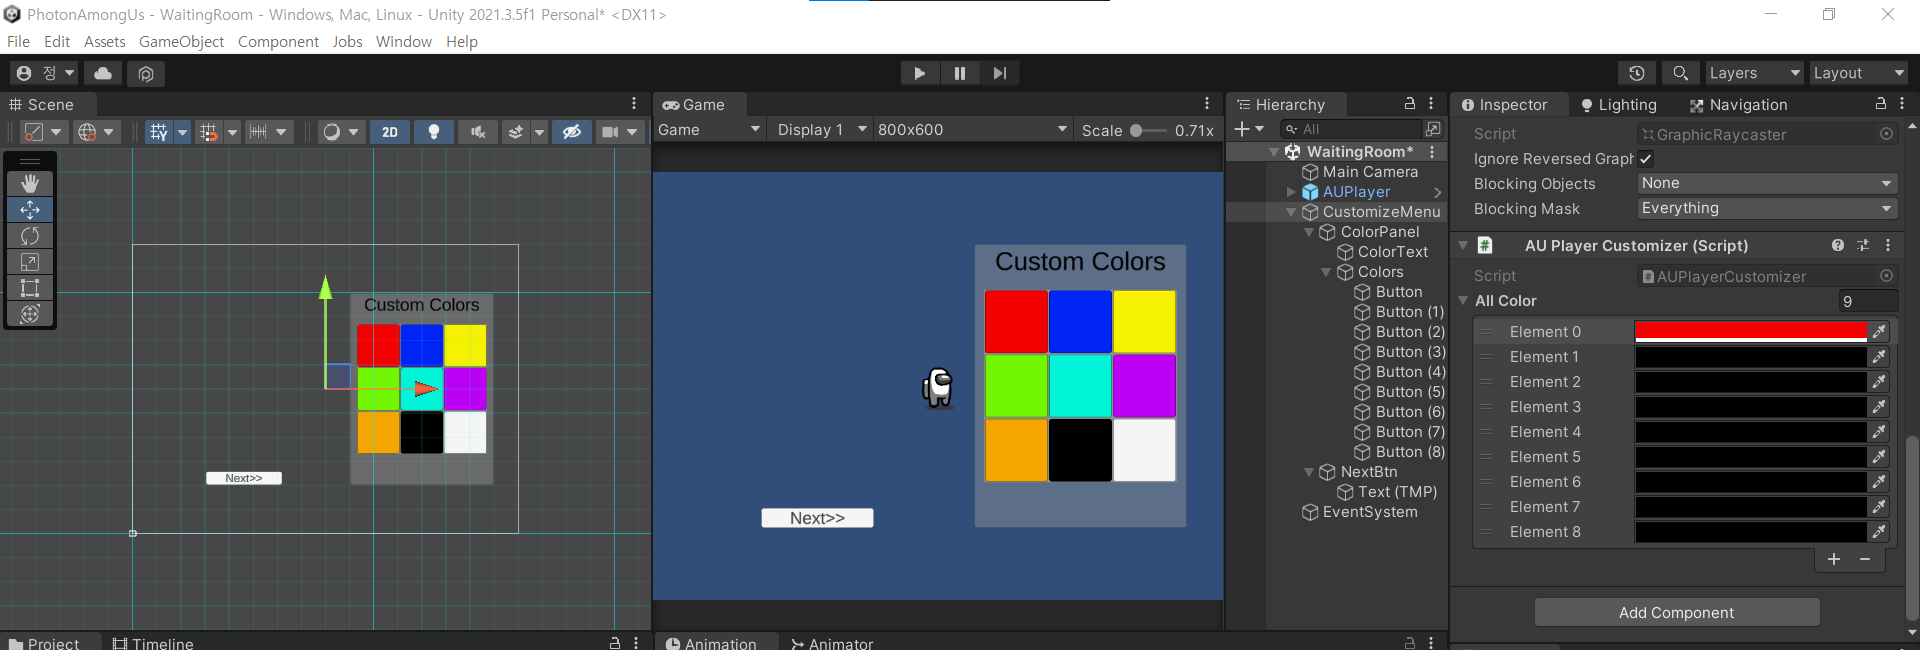
Task: Toggle 2D scene view mode
Action: coord(390,132)
